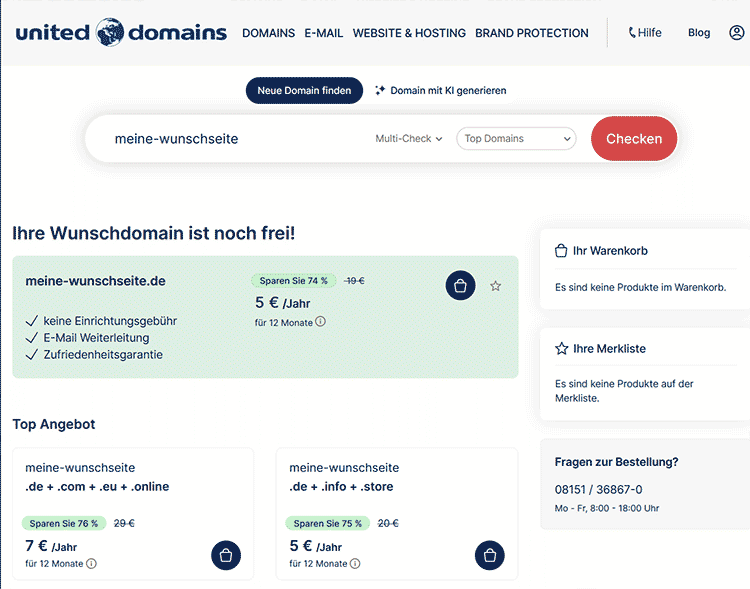Star meine-wunschseite.de to add to Merkliste

tap(496, 286)
